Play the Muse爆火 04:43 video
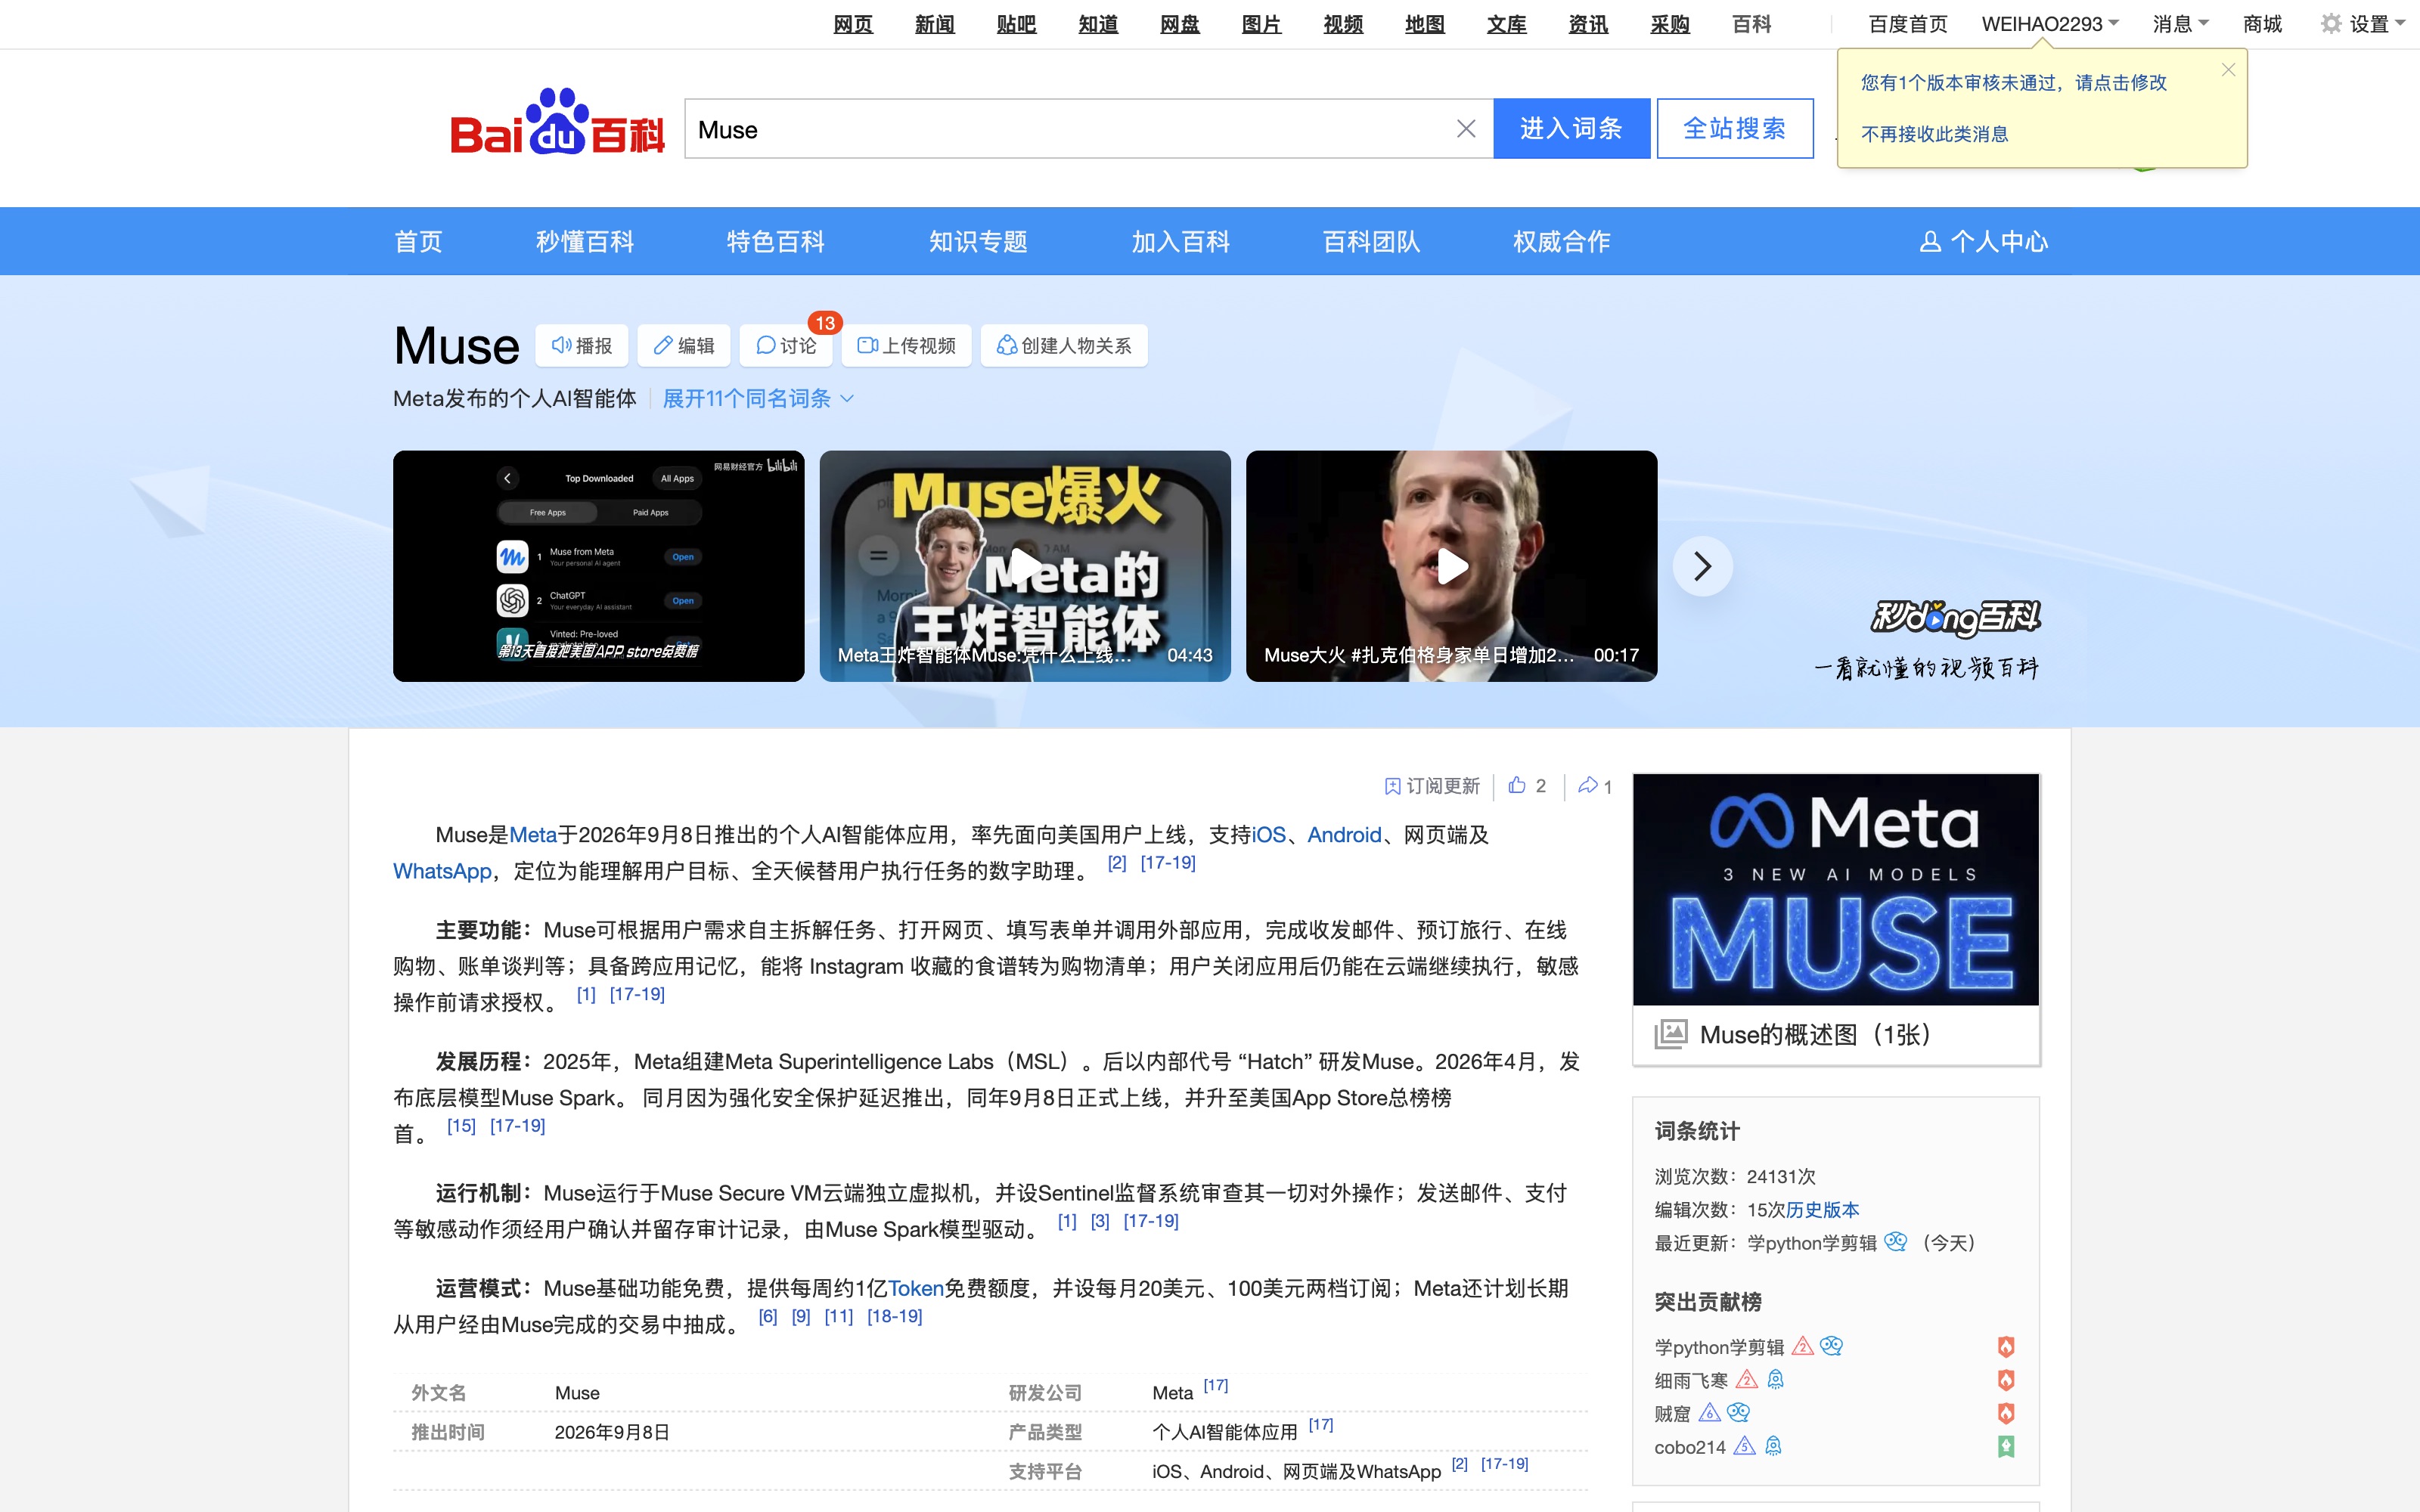This screenshot has height=1512, width=2420. tap(1025, 566)
